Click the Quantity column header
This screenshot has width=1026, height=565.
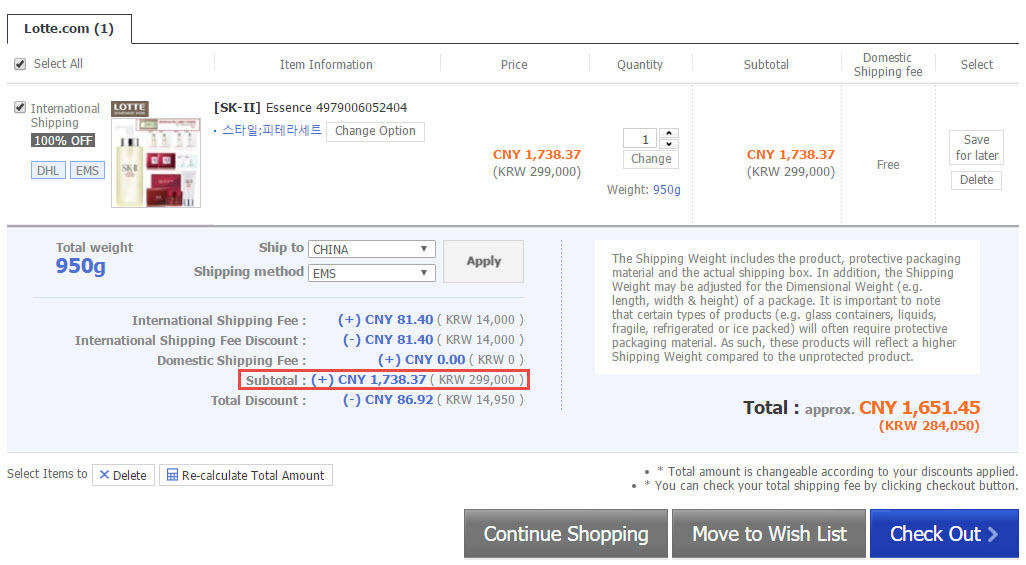pos(640,65)
